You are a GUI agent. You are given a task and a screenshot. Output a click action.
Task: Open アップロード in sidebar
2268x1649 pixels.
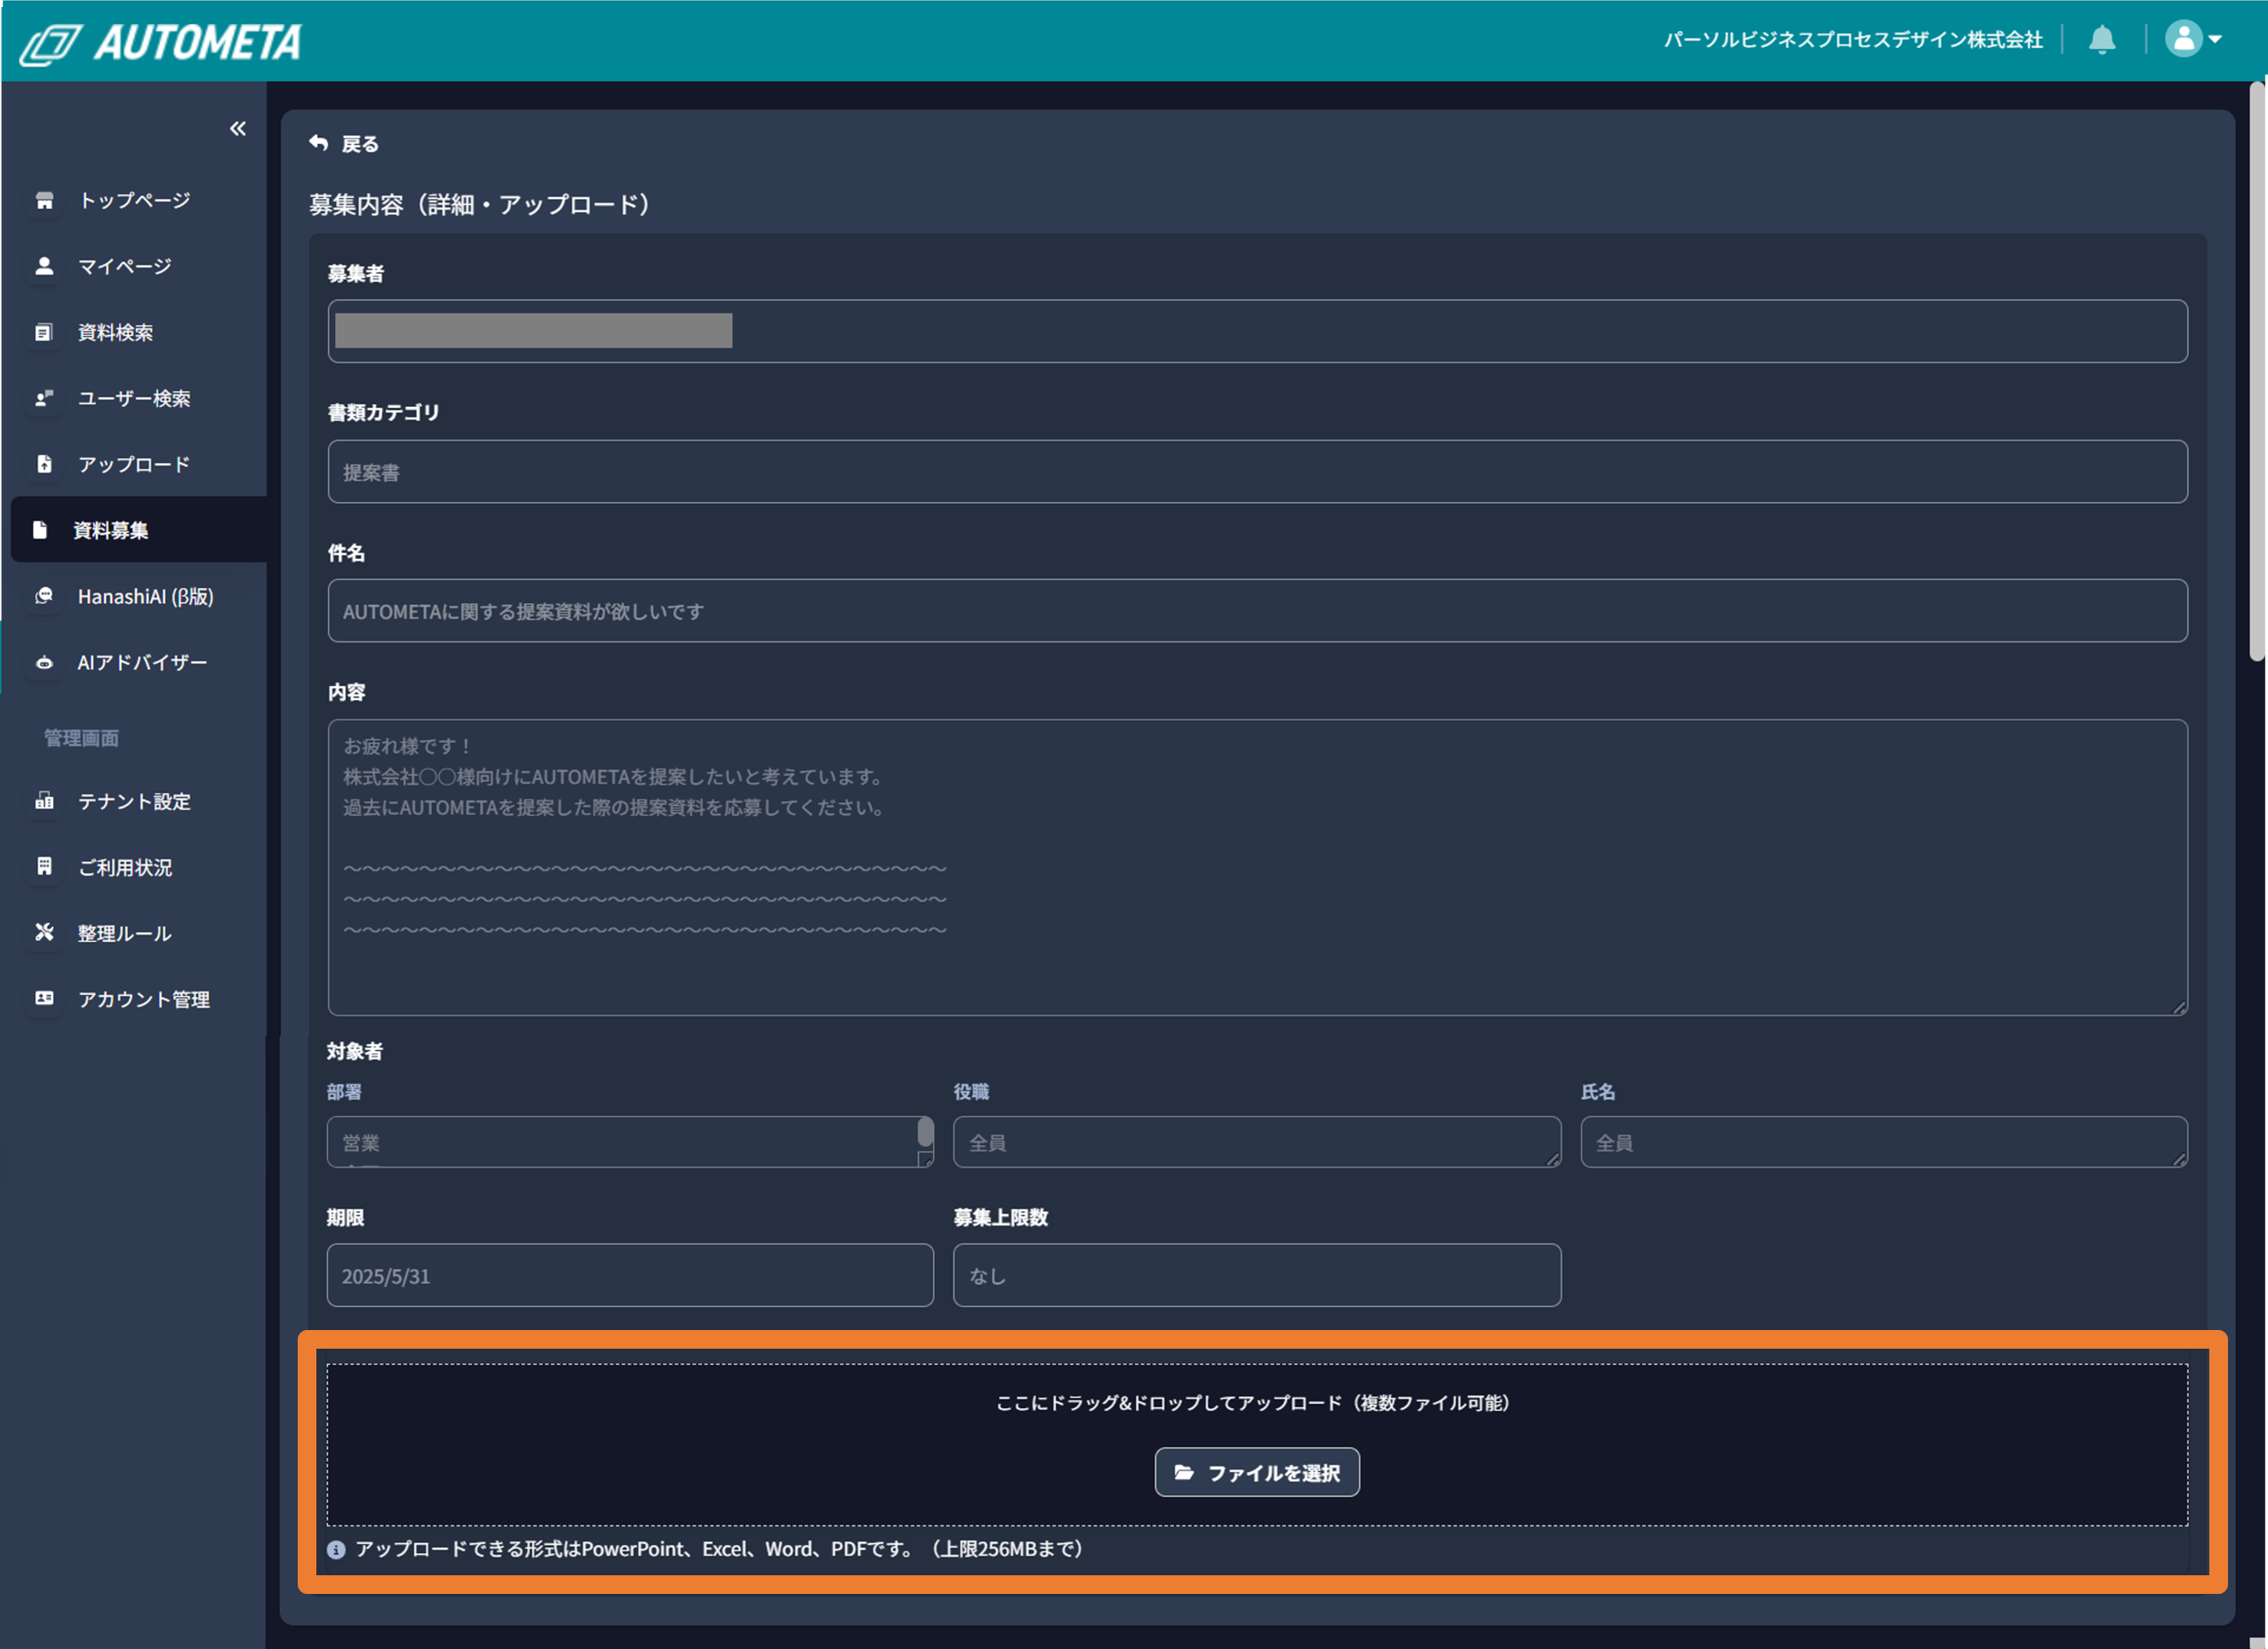pyautogui.click(x=134, y=464)
